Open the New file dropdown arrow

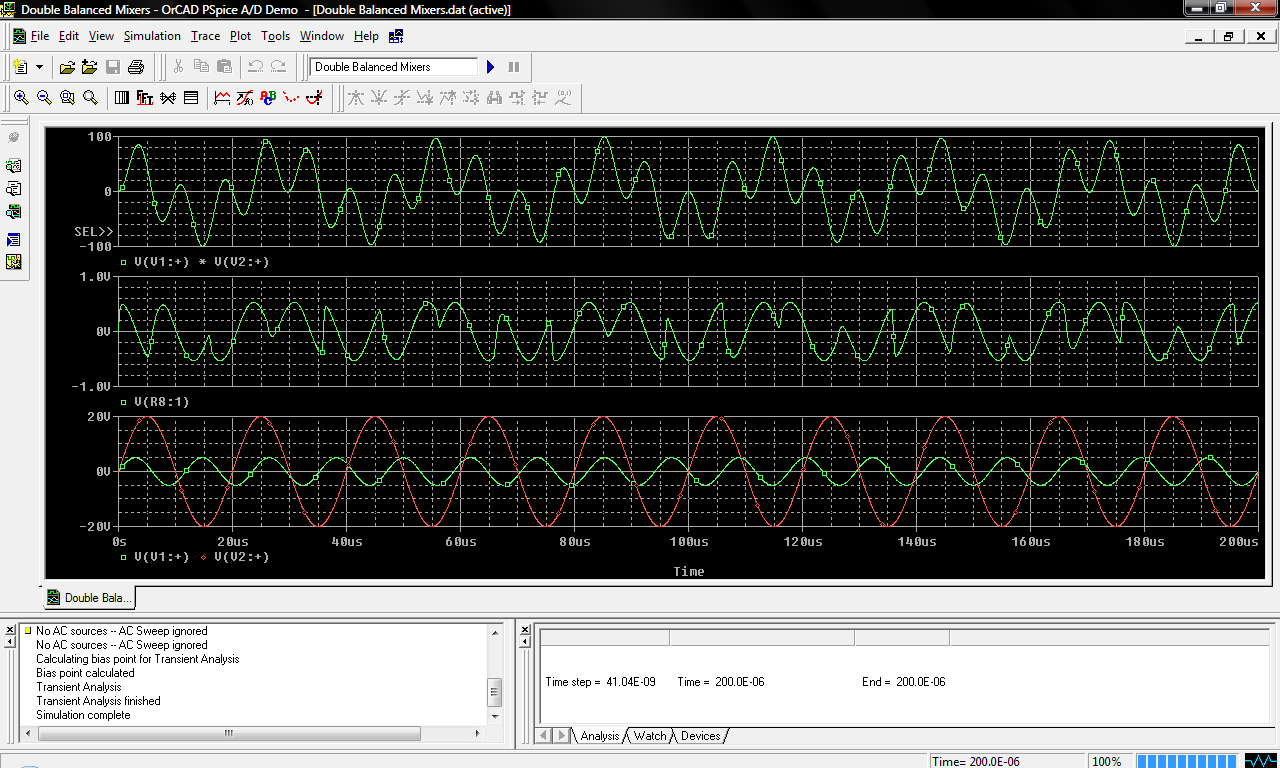(x=40, y=67)
